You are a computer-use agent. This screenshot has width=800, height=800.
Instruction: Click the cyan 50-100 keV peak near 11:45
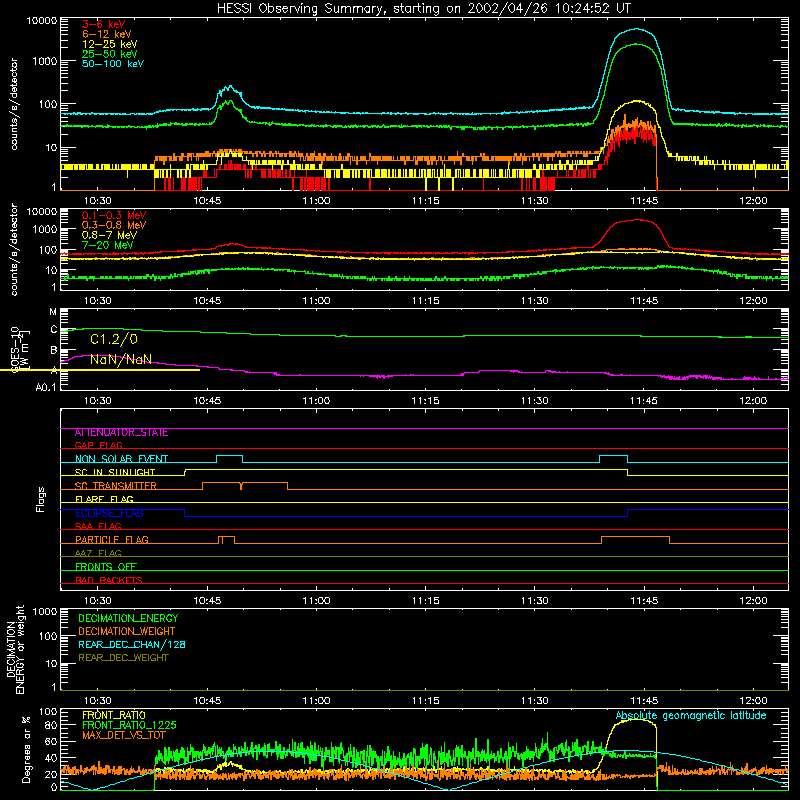tap(636, 29)
